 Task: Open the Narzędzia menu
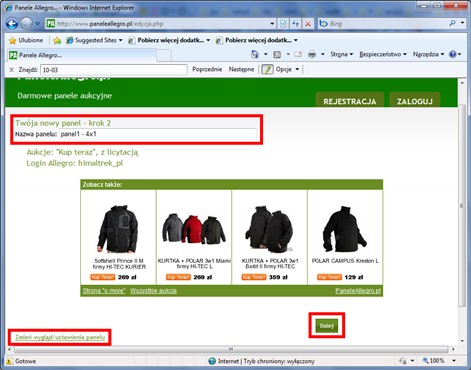point(428,54)
